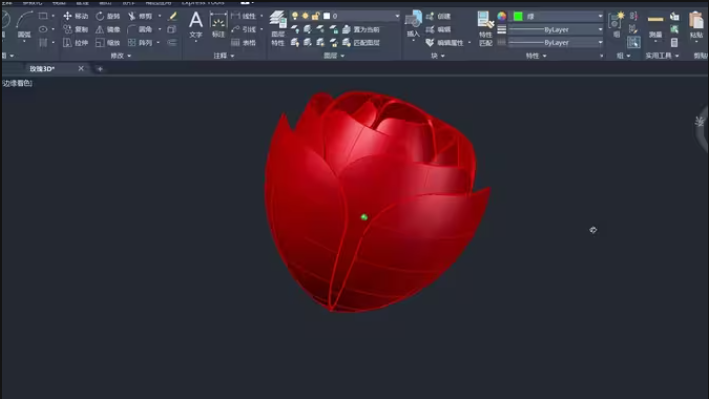Viewport: 709px width, 399px height.
Task: Open a new drawing tab with plus
Action: (x=100, y=69)
